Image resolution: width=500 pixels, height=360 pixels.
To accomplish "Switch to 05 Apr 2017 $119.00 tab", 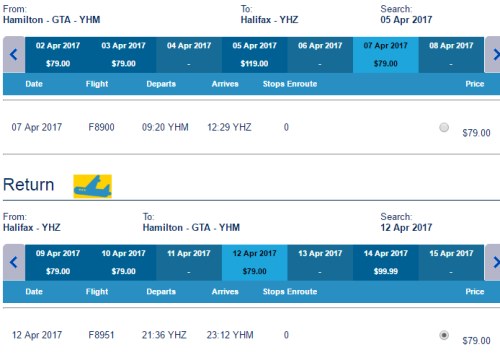I will pos(255,55).
